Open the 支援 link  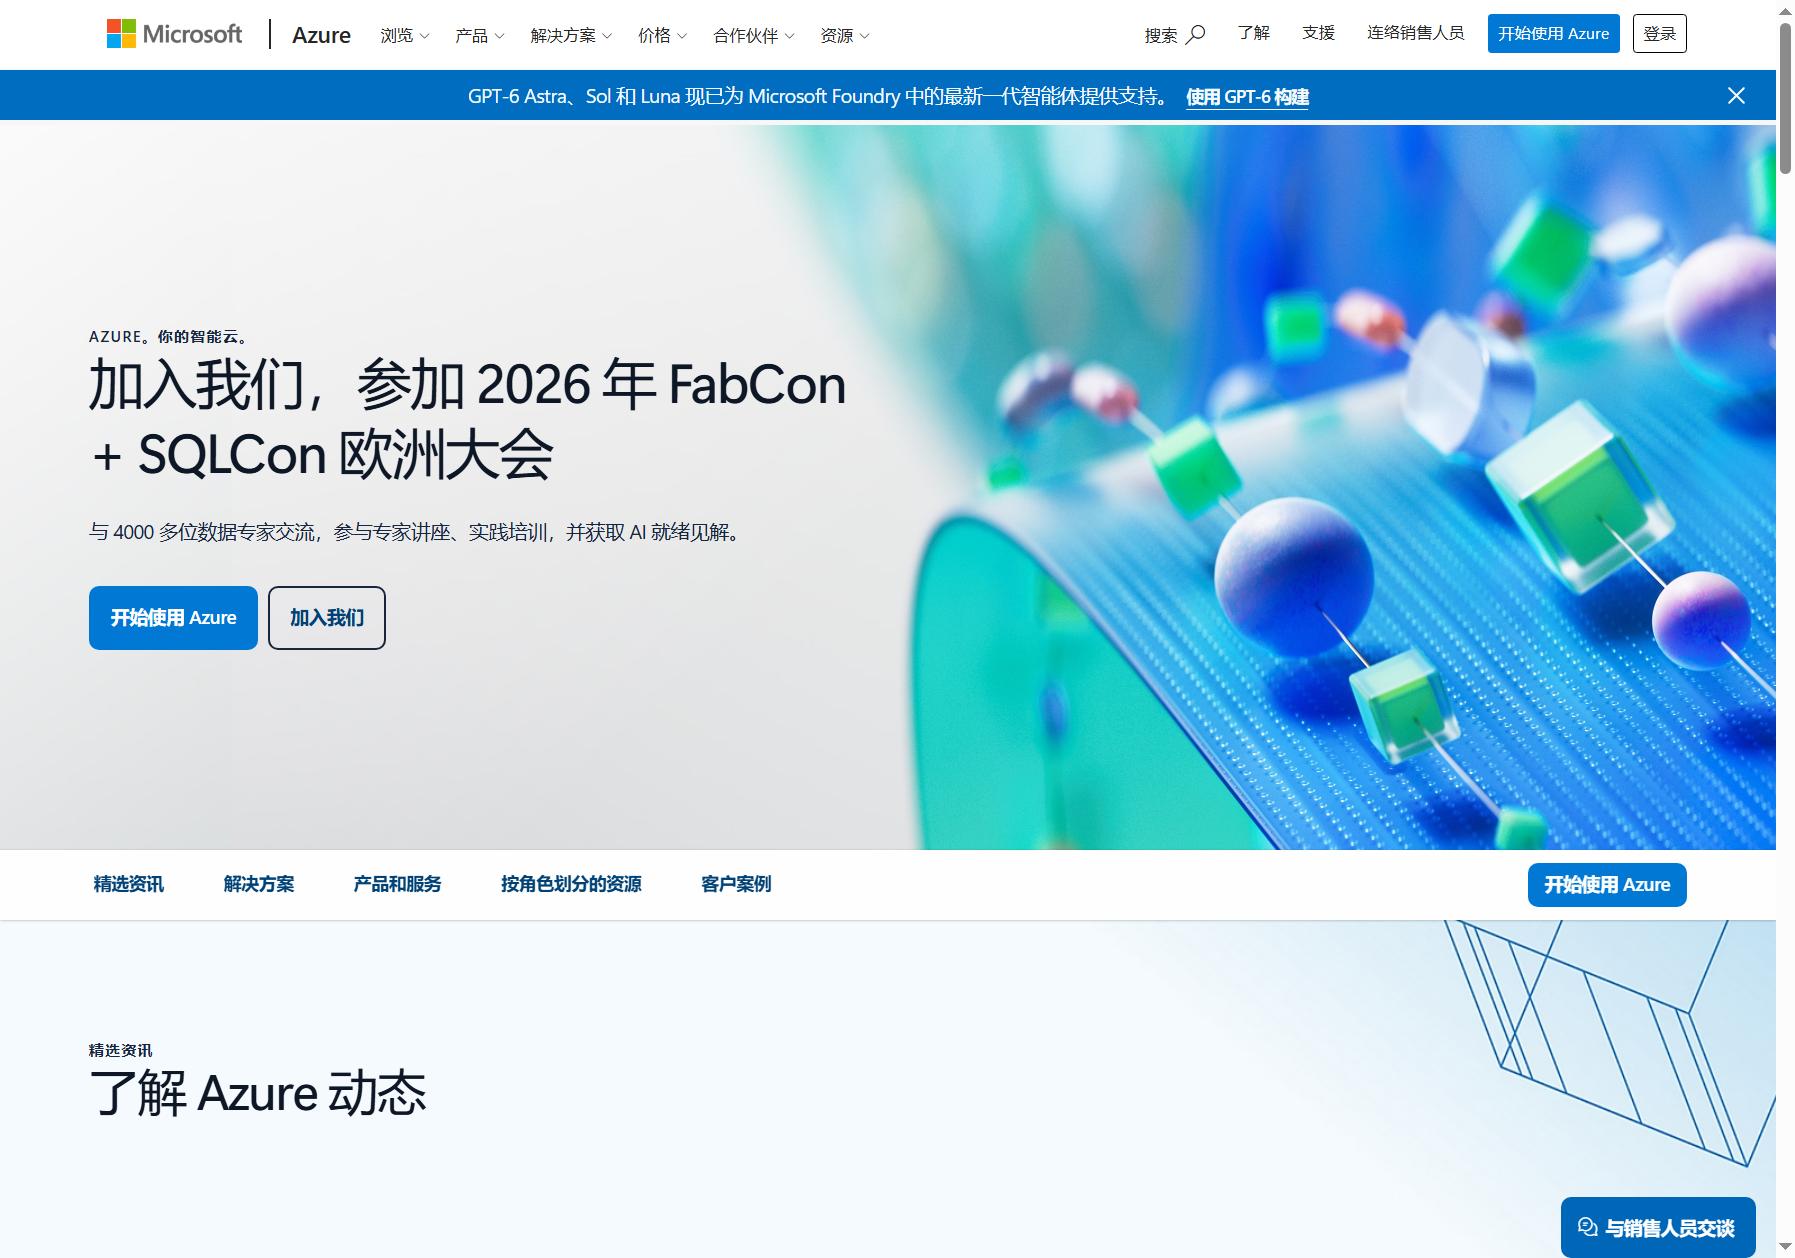pyautogui.click(x=1318, y=33)
